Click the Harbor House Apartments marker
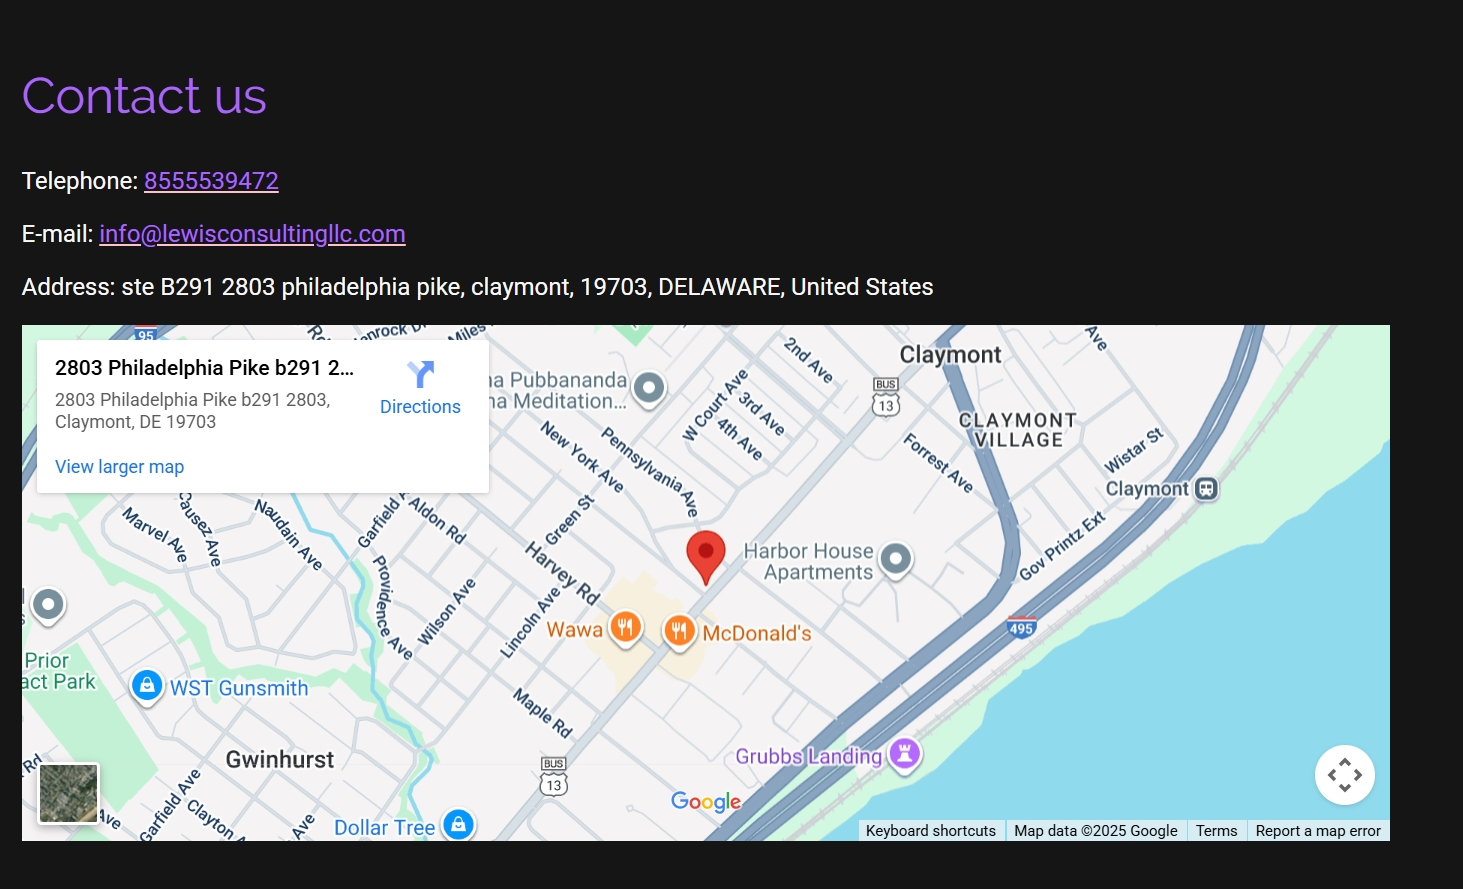The width and height of the screenshot is (1463, 889). pos(896,560)
